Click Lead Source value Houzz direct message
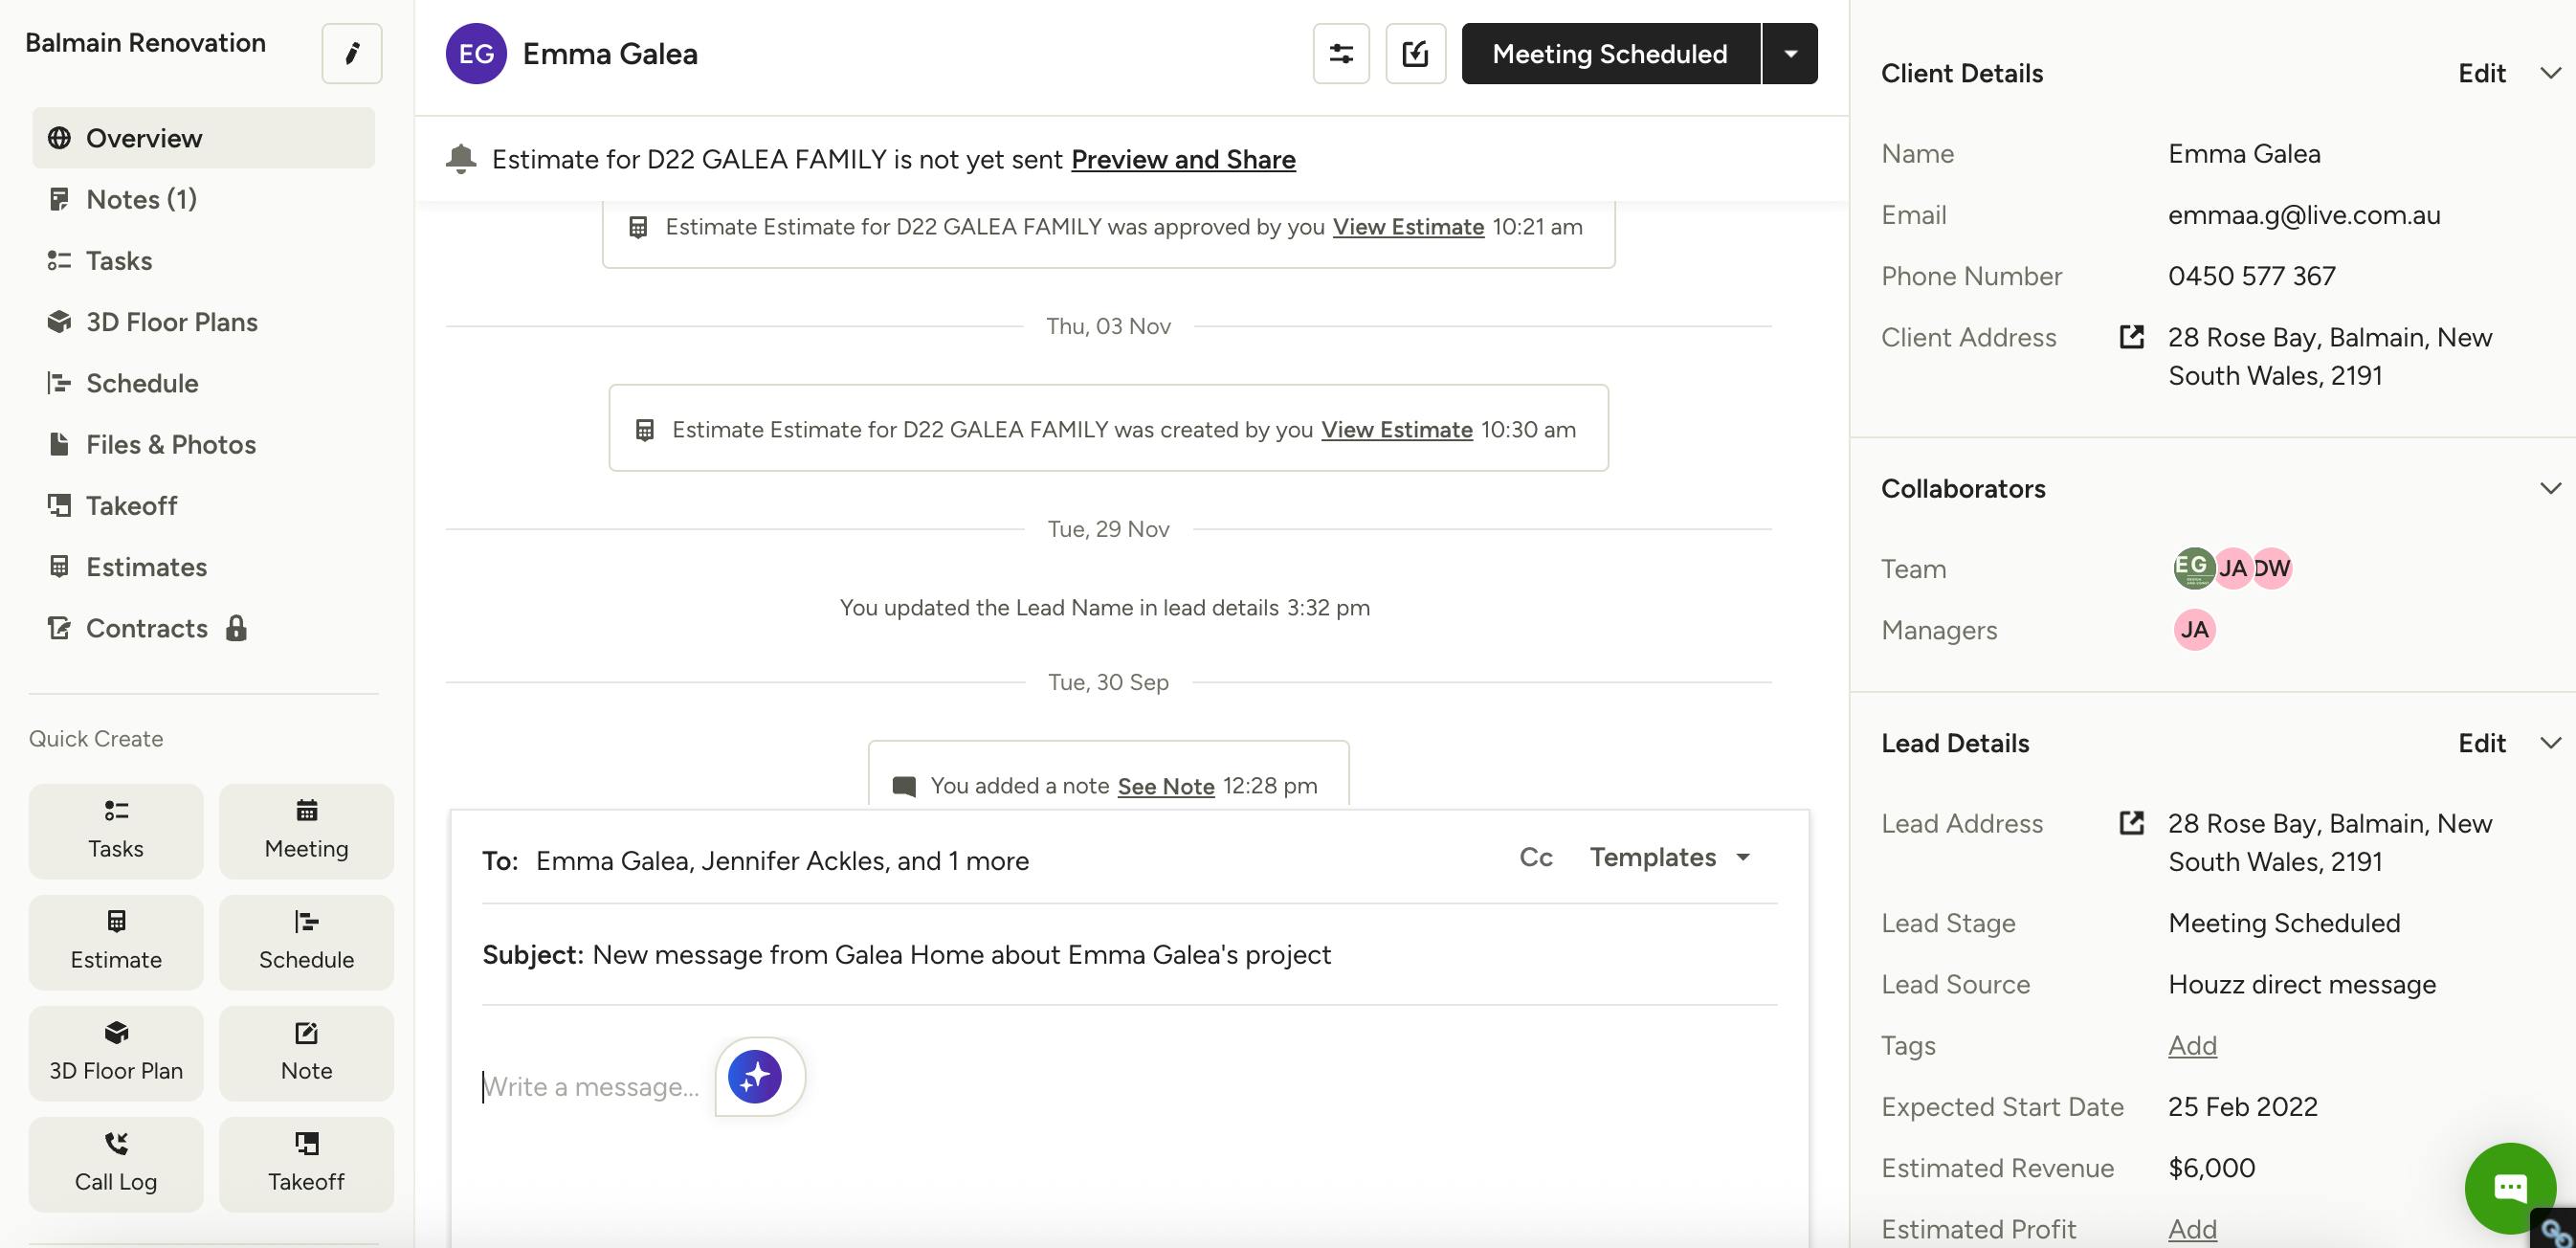 [2301, 984]
